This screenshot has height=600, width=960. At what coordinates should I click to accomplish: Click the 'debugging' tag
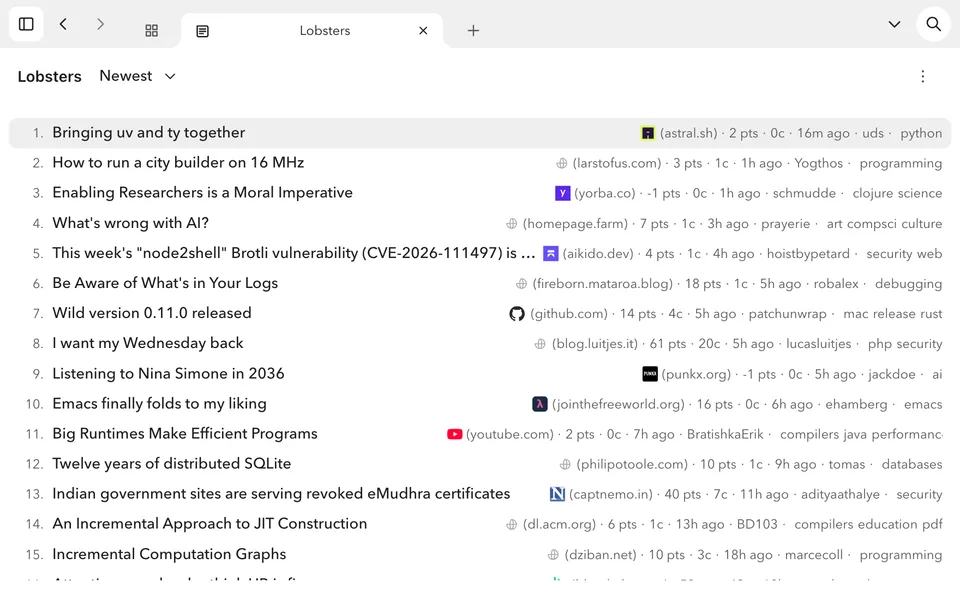pyautogui.click(x=908, y=284)
